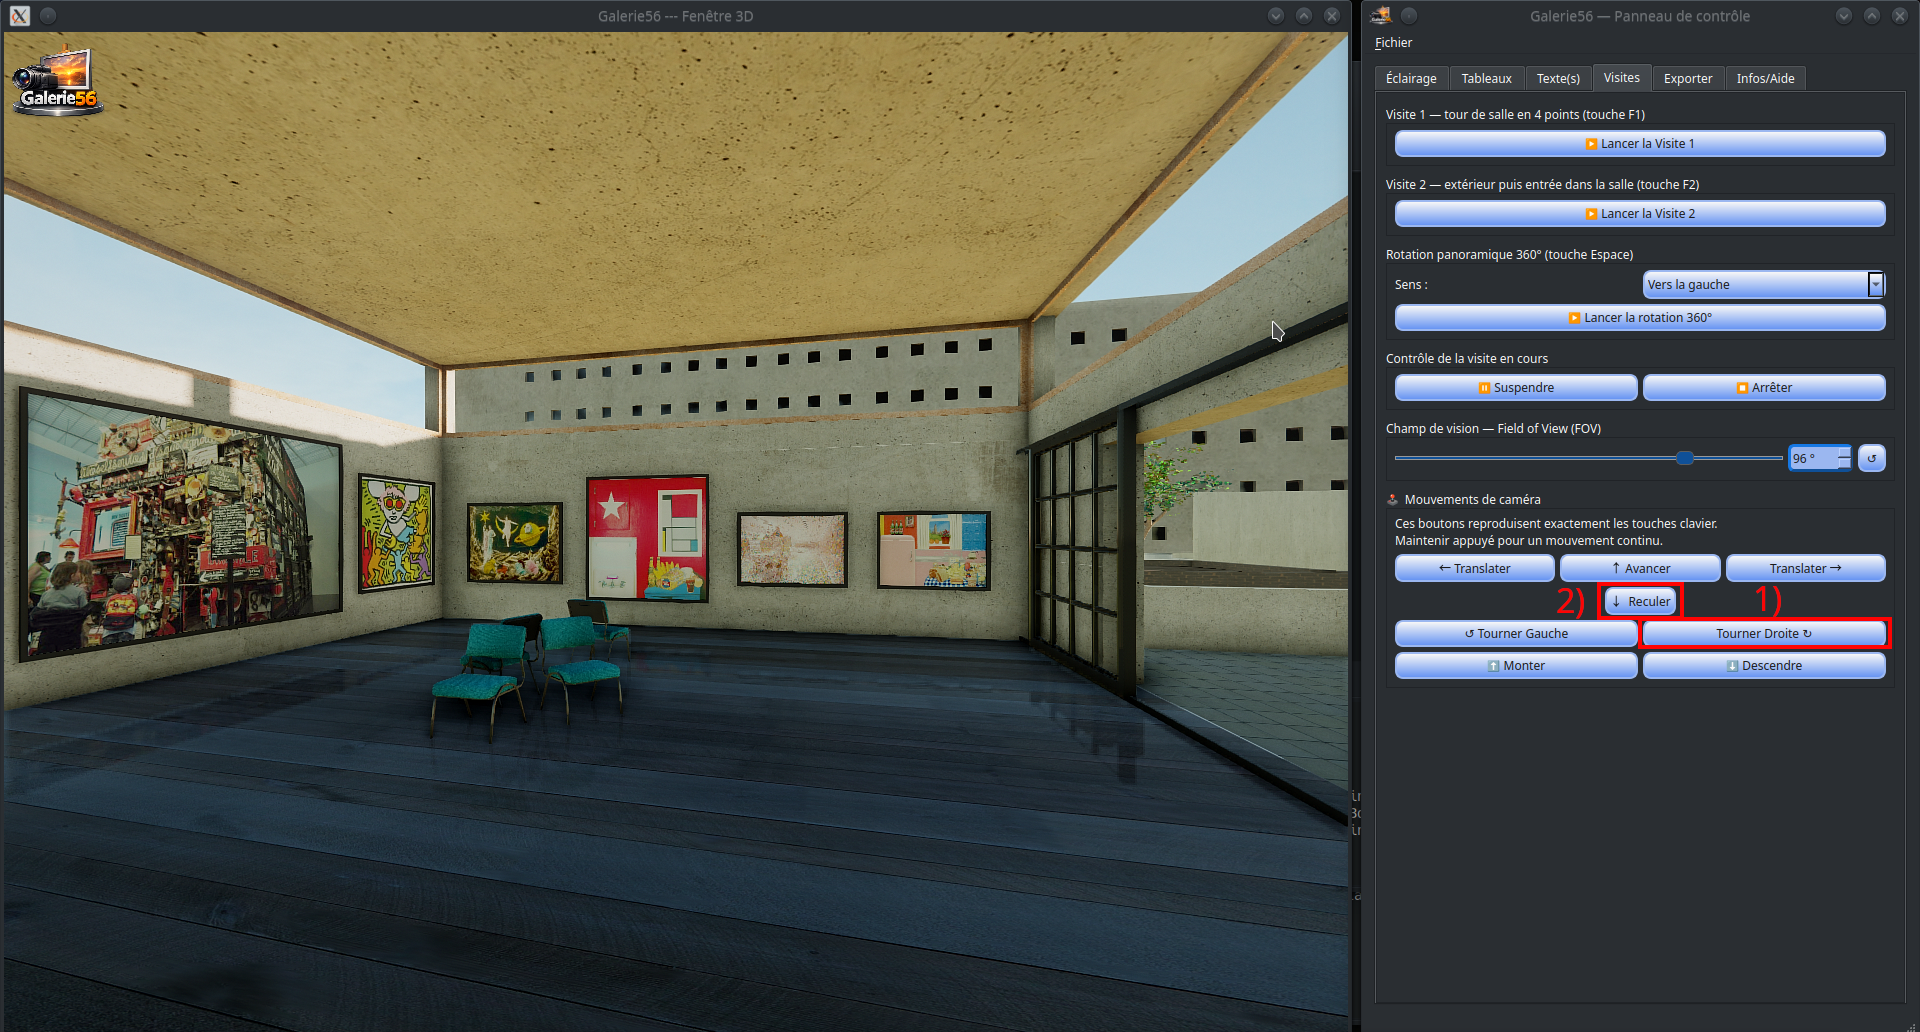
Task: Click the X11 icon in 3D window title bar
Action: click(20, 16)
